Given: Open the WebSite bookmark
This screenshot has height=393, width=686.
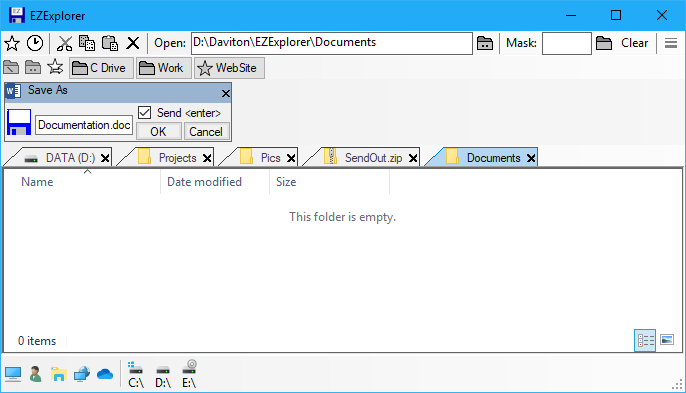Looking at the screenshot, I should 229,68.
